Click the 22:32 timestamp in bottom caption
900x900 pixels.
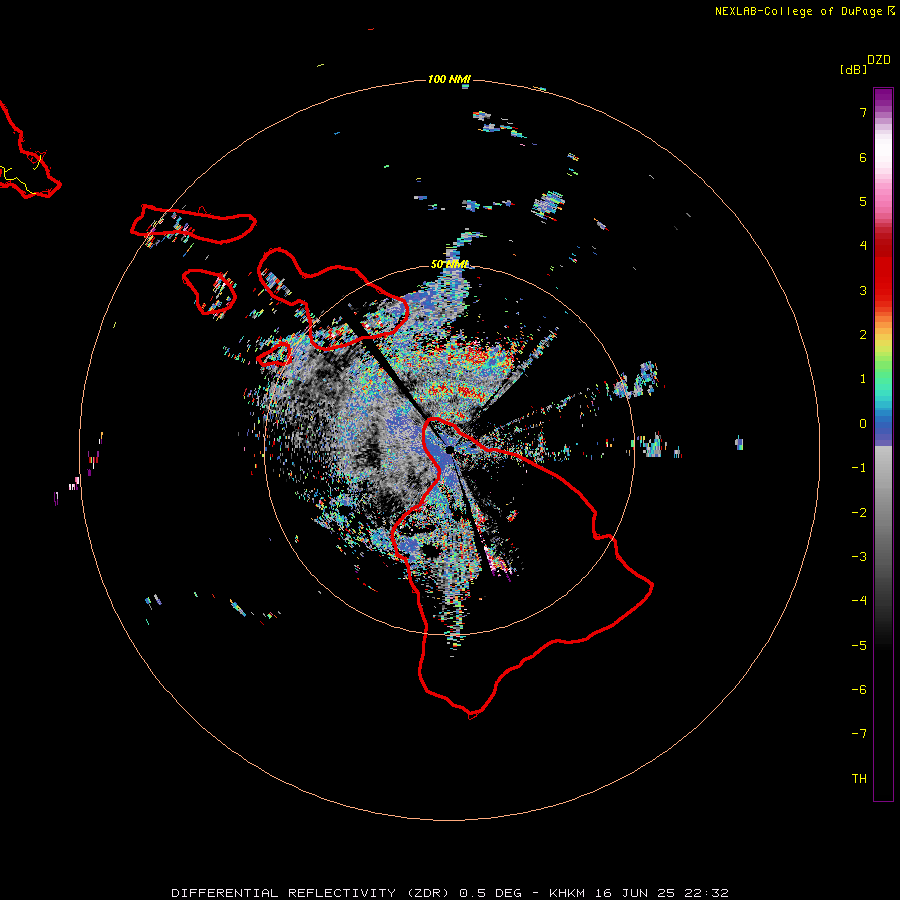[x=706, y=893]
